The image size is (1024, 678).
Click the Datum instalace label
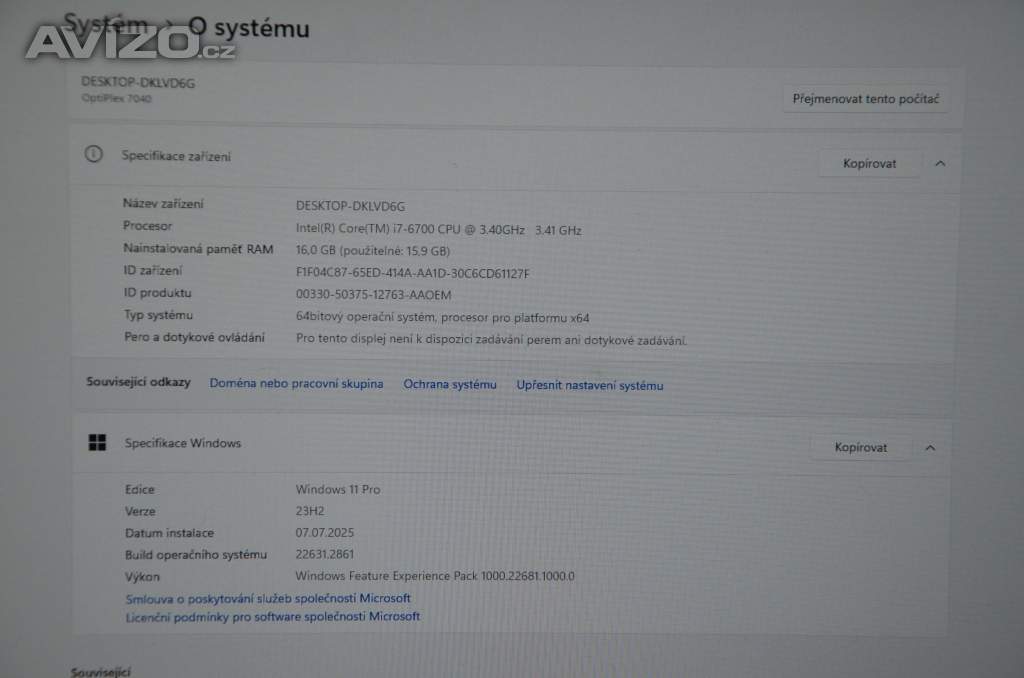click(170, 533)
